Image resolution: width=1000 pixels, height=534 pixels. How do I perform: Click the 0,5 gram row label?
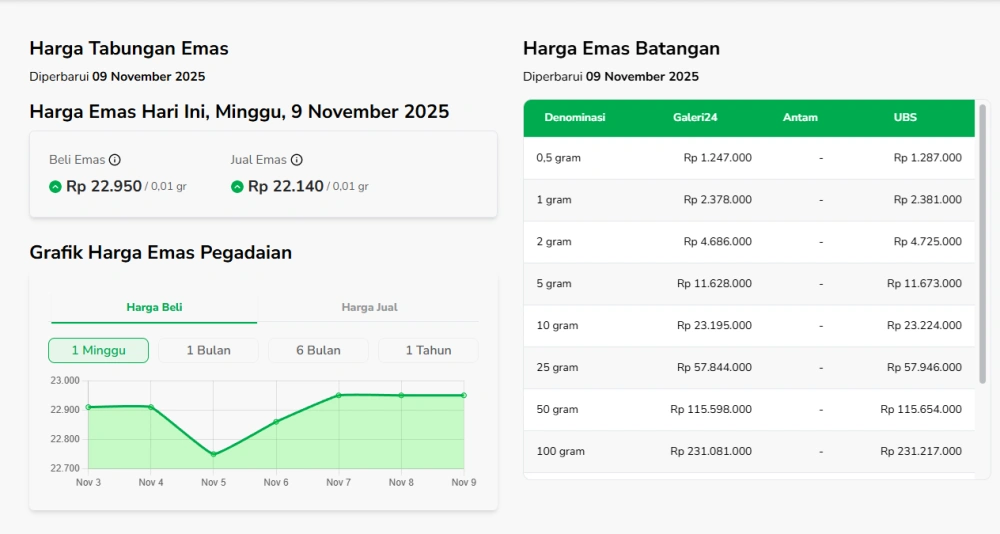pyautogui.click(x=559, y=158)
